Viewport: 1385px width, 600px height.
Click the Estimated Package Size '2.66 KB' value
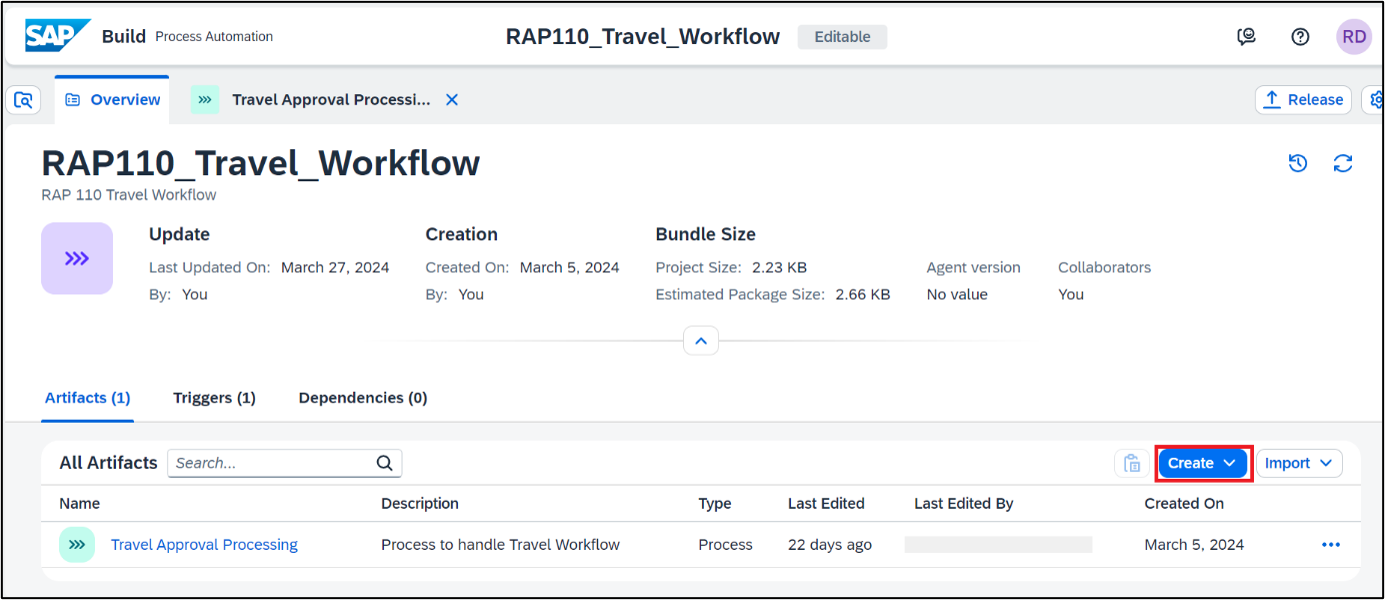click(863, 295)
